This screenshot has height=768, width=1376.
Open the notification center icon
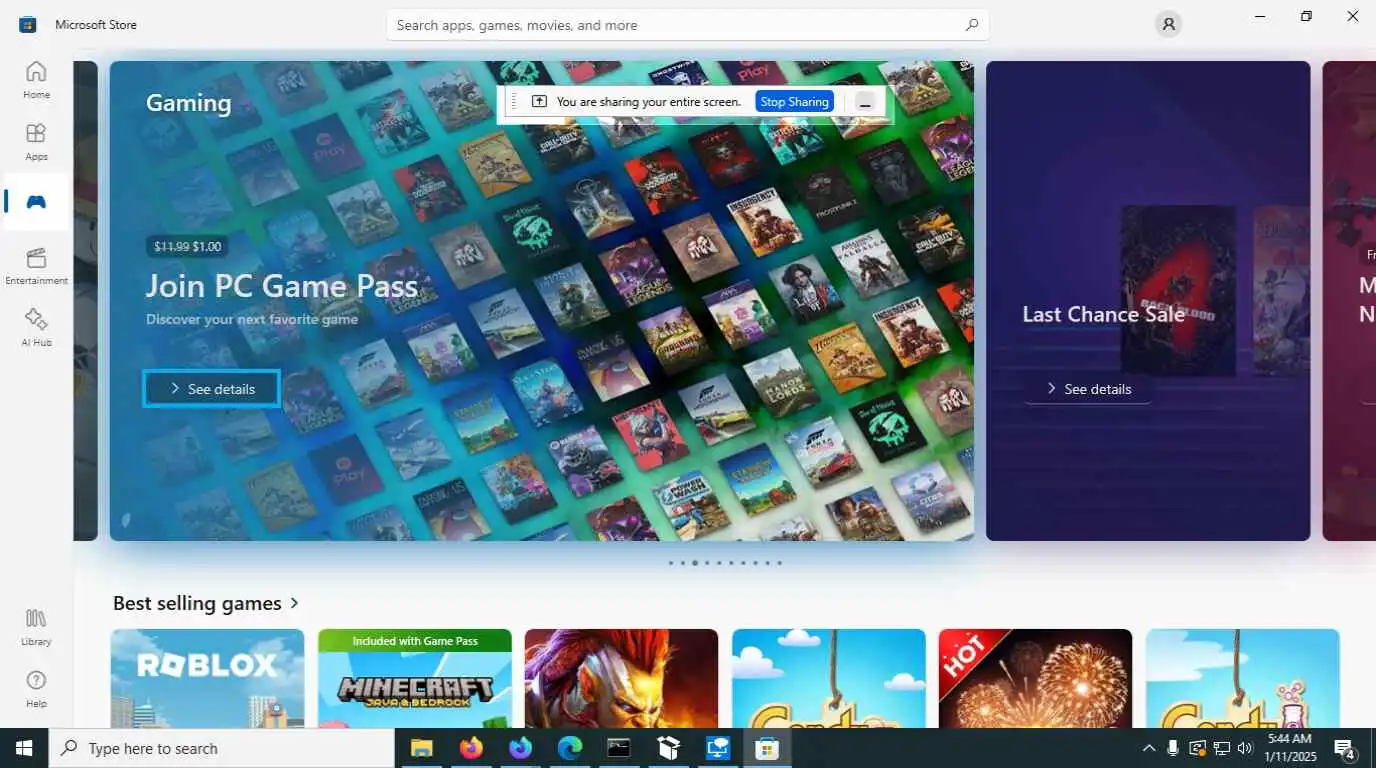[x=1345, y=748]
